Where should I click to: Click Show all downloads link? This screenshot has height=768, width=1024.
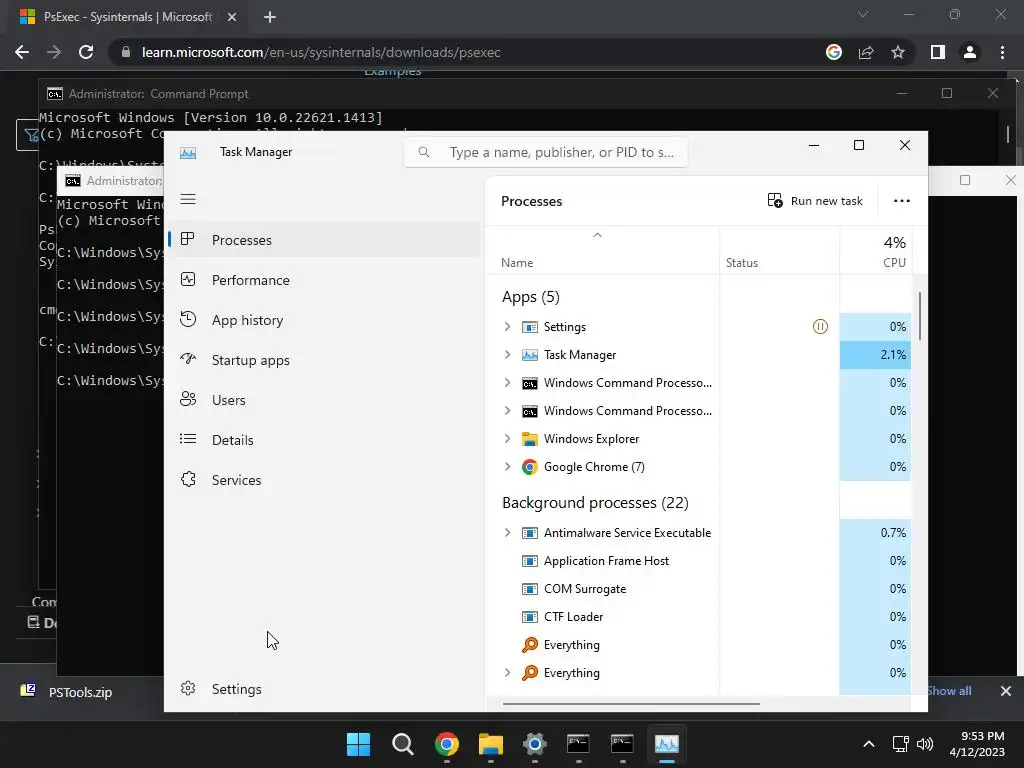tap(949, 691)
